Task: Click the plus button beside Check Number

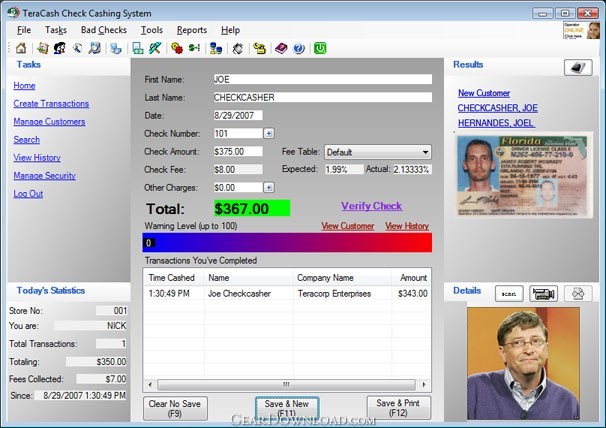Action: 269,133
